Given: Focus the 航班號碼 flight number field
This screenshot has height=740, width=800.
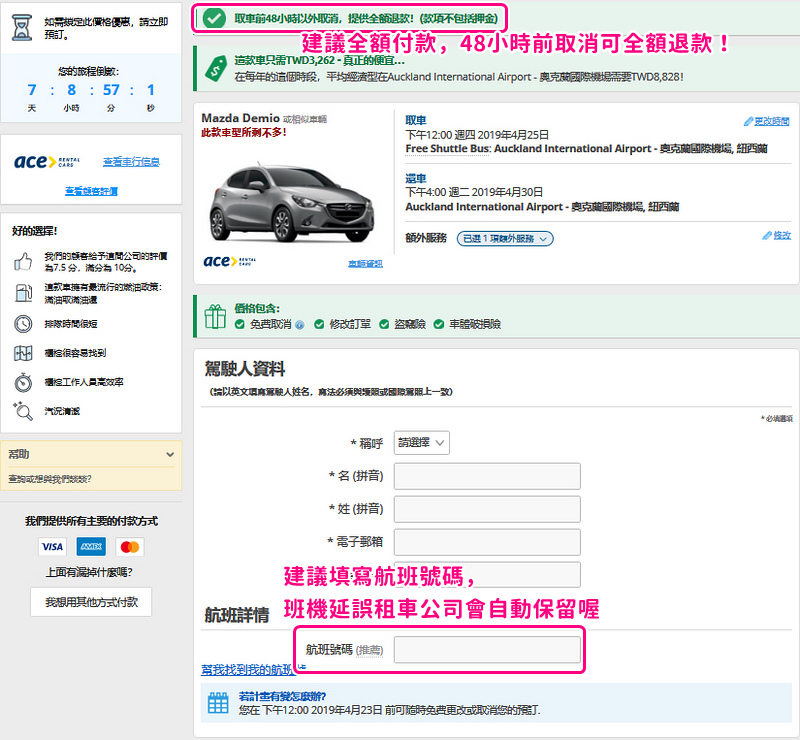Looking at the screenshot, I should (487, 650).
